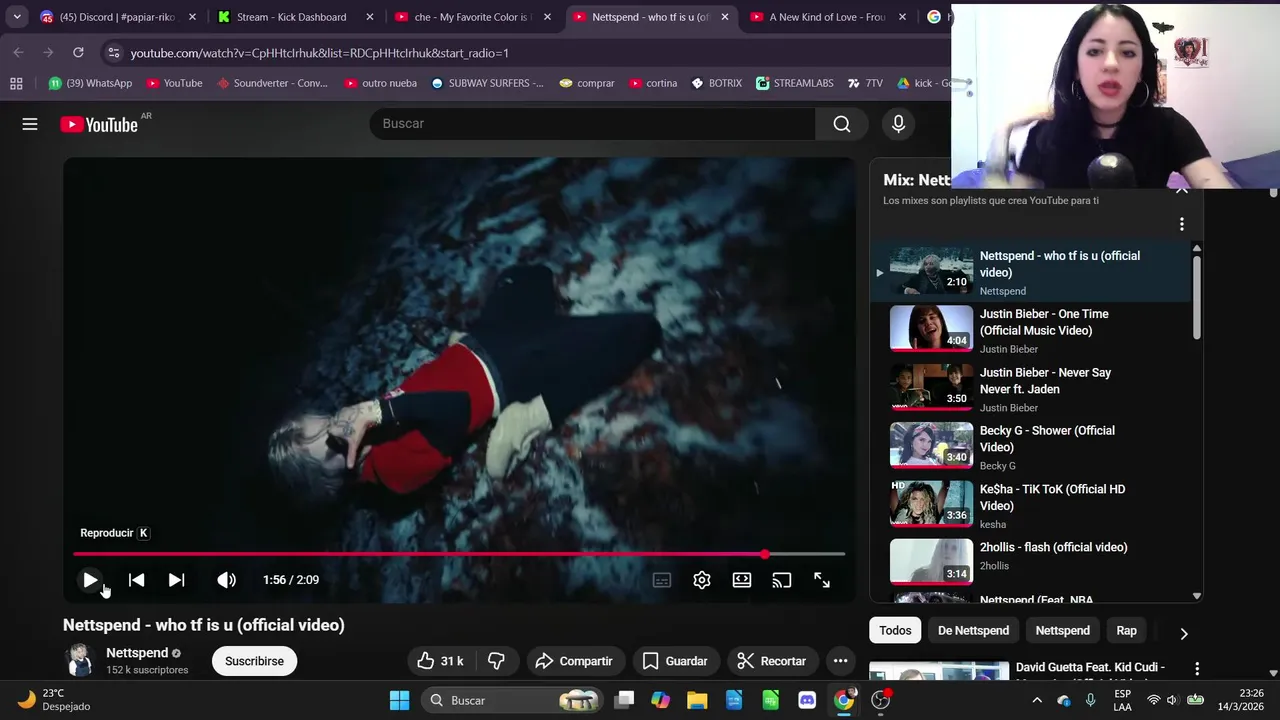
Task: Open the WhatsApp bookmark
Action: (91, 83)
